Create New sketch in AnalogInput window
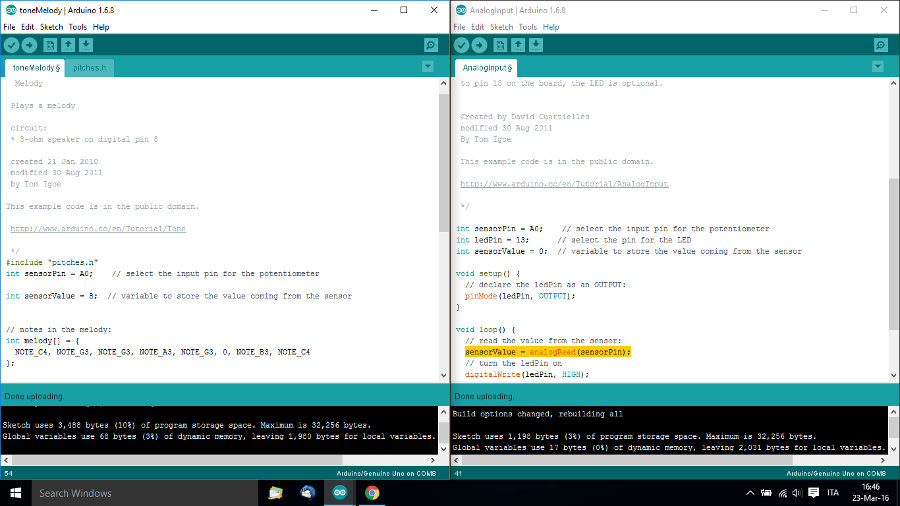 pos(500,45)
